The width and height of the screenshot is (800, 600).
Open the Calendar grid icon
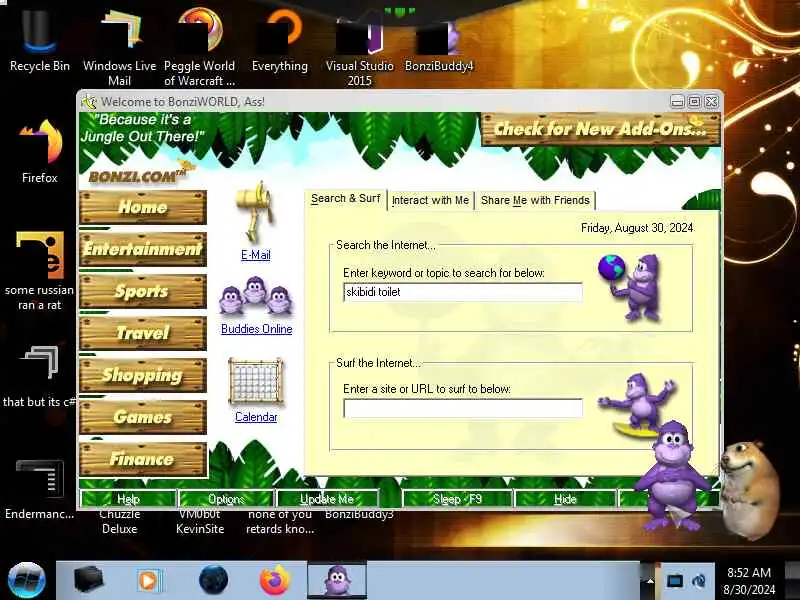click(256, 381)
